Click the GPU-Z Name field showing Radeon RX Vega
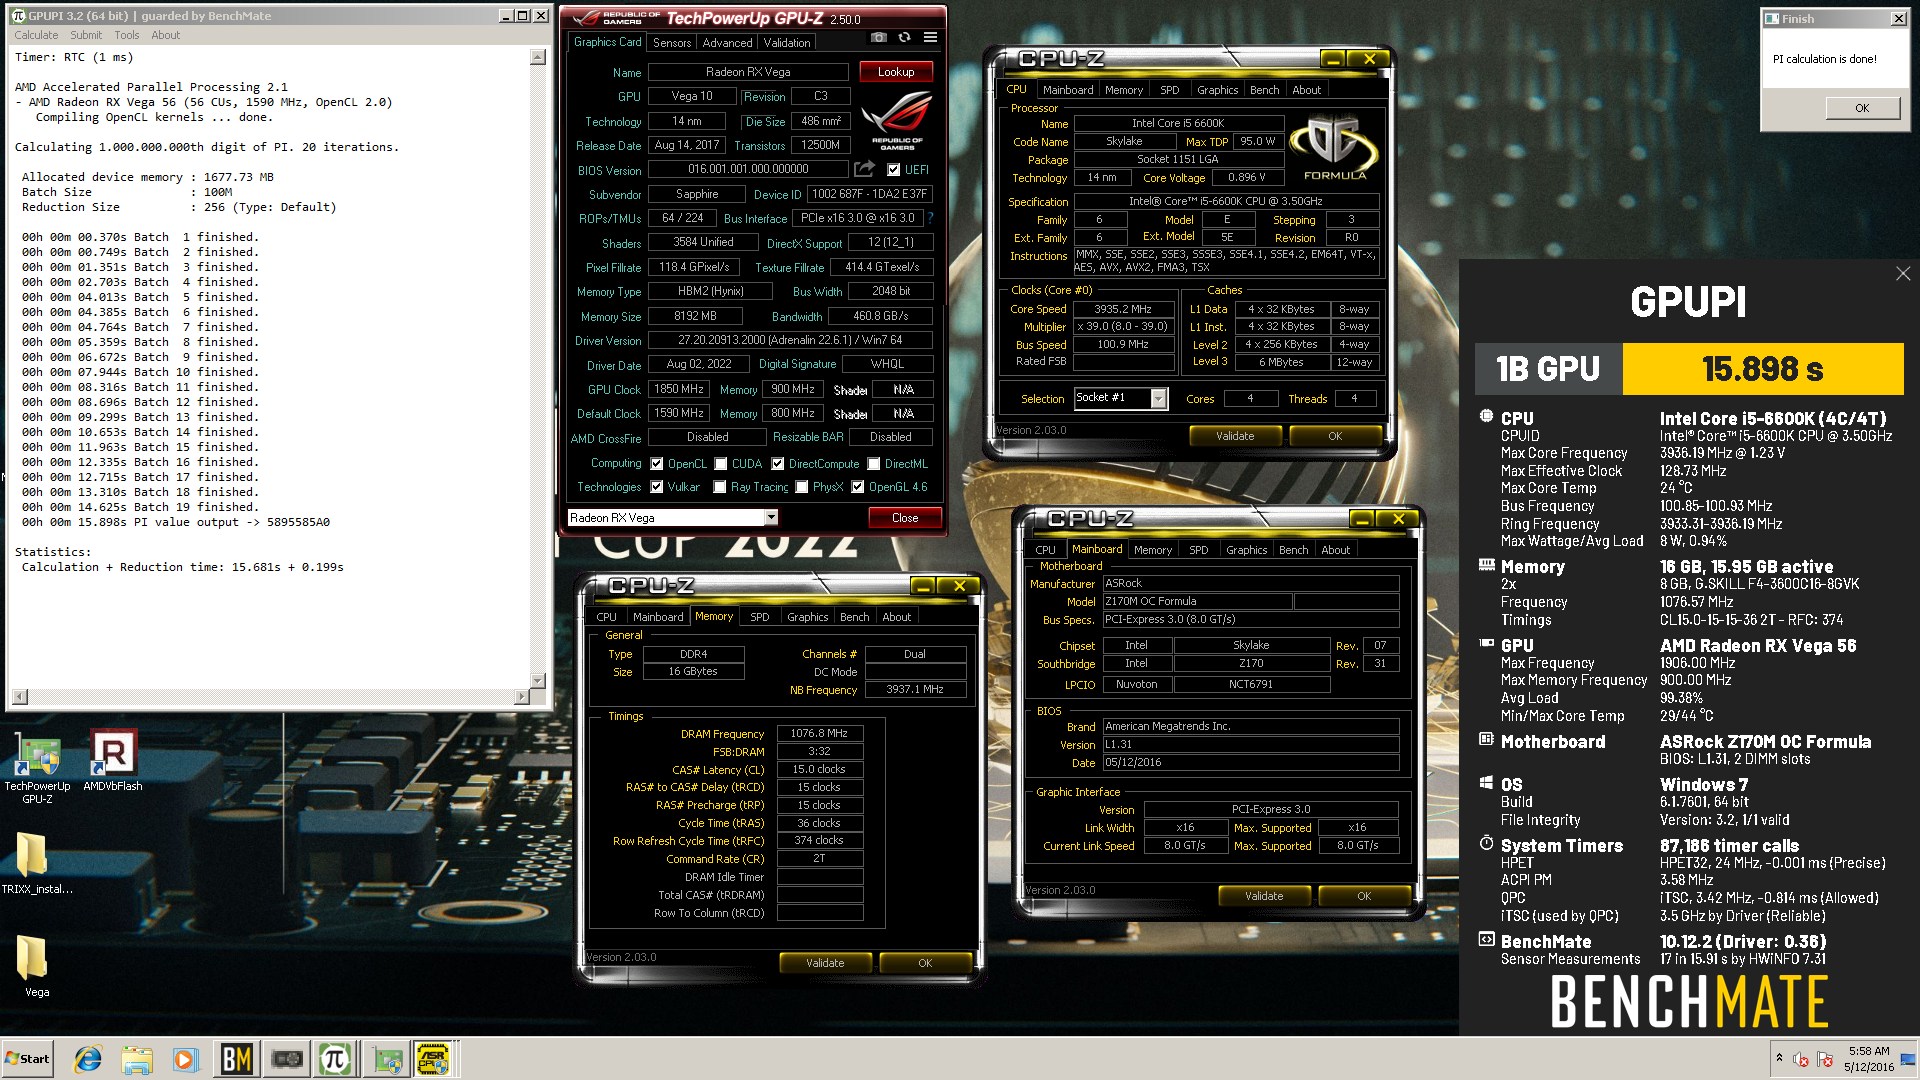 point(748,72)
